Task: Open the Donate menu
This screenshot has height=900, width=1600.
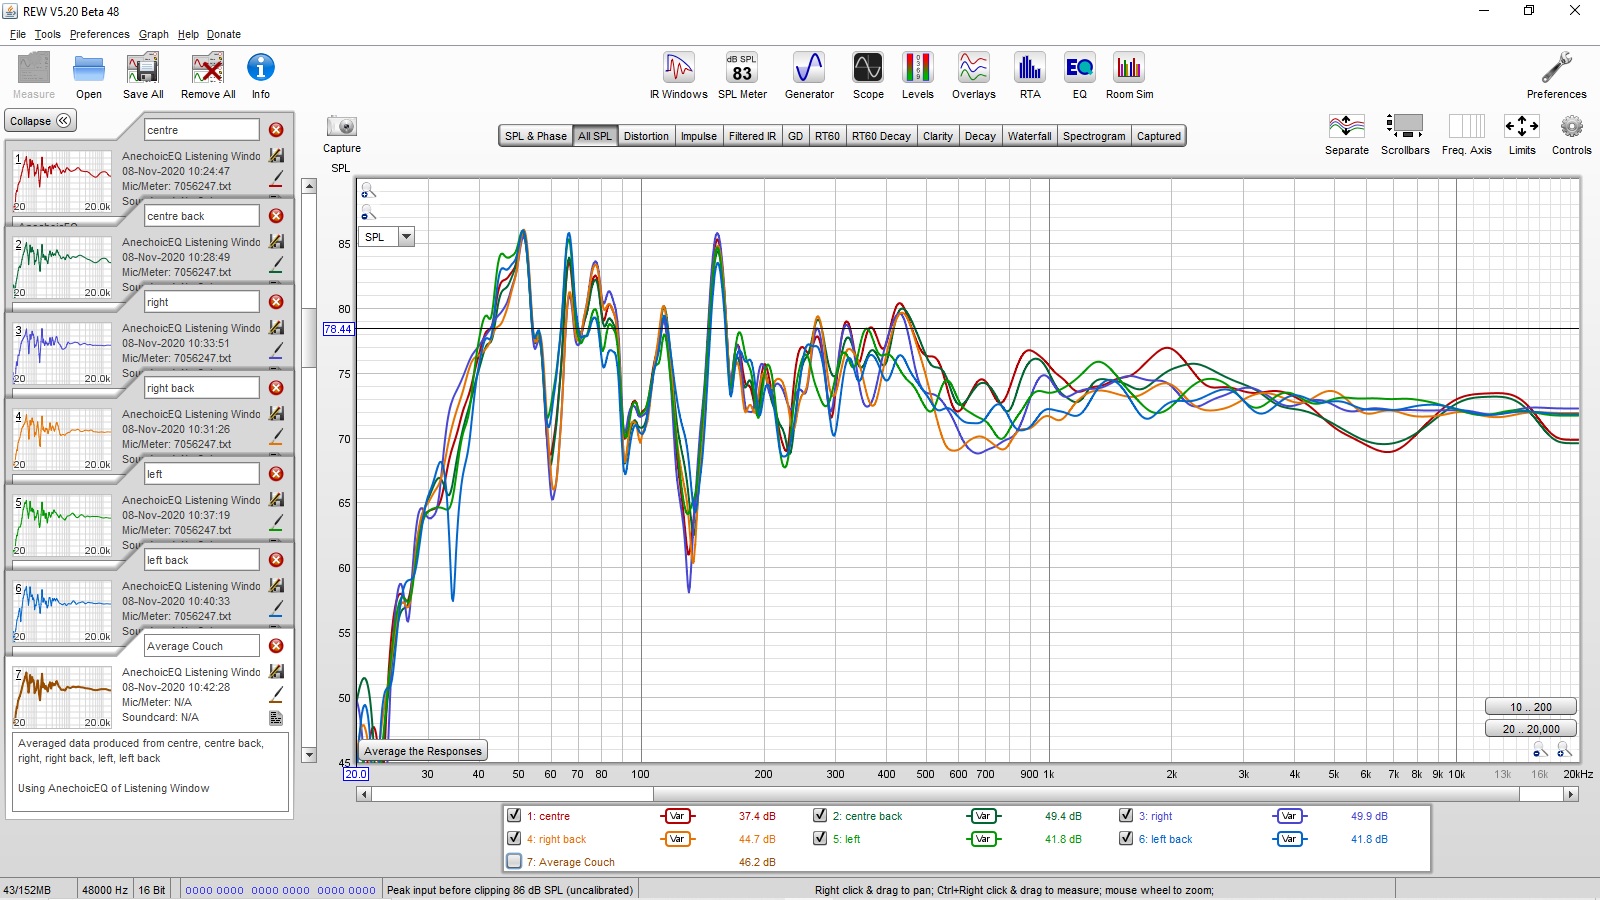Action: [224, 34]
